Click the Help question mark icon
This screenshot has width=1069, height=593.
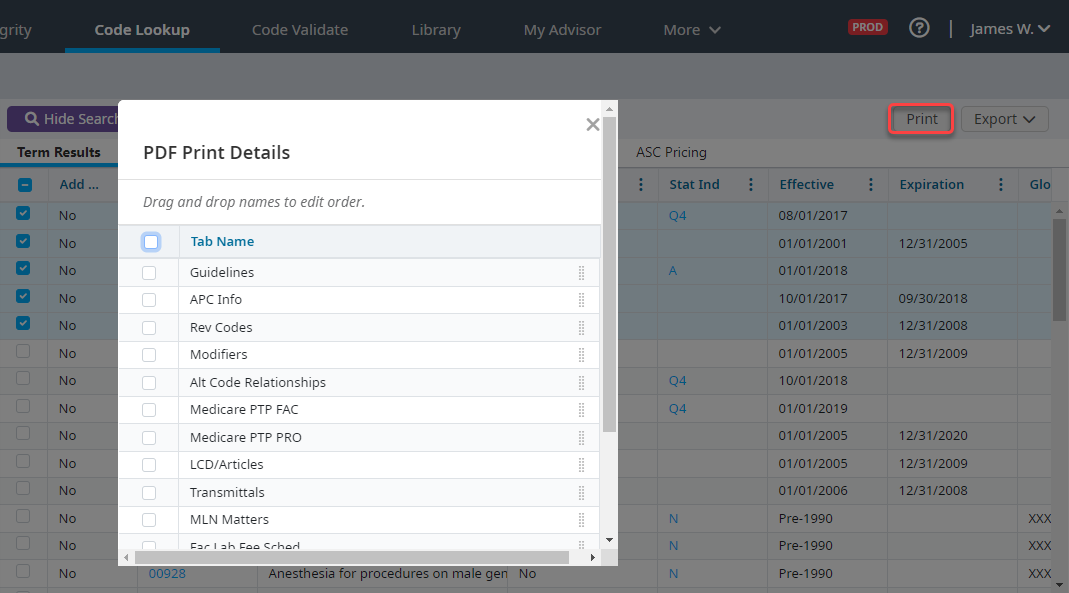pos(919,28)
